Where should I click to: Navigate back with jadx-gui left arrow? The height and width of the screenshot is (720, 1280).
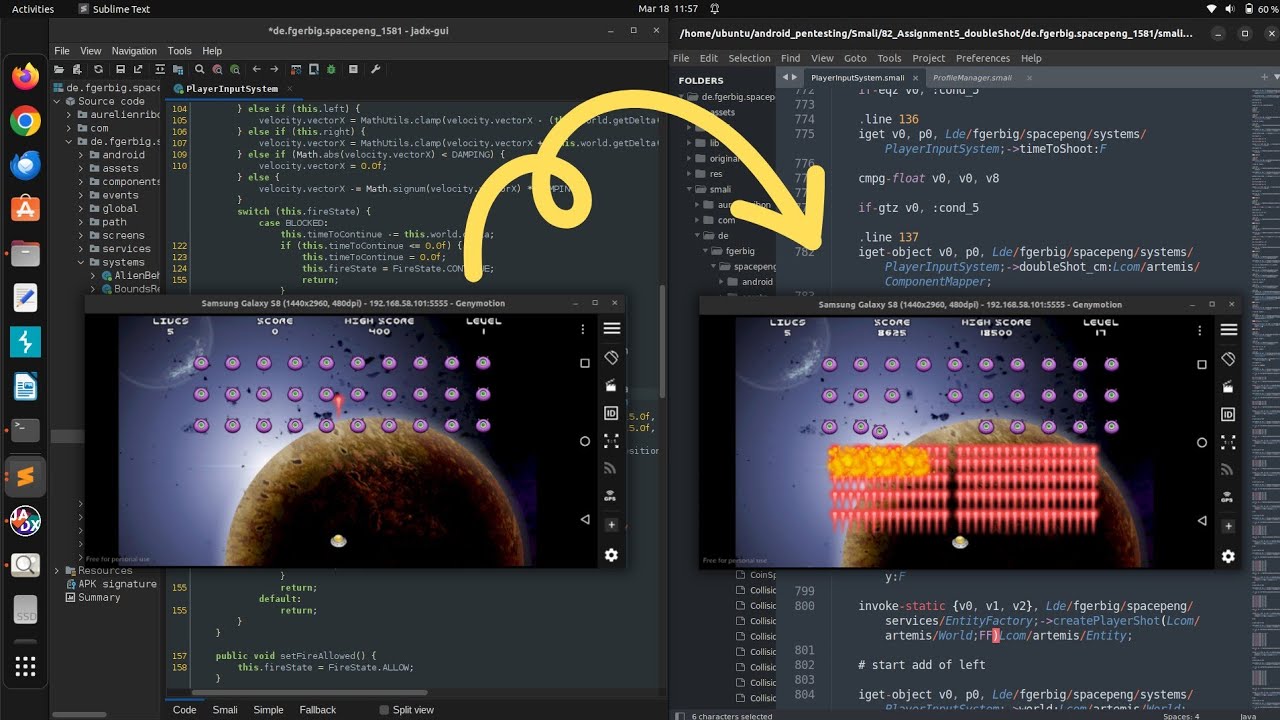point(257,70)
